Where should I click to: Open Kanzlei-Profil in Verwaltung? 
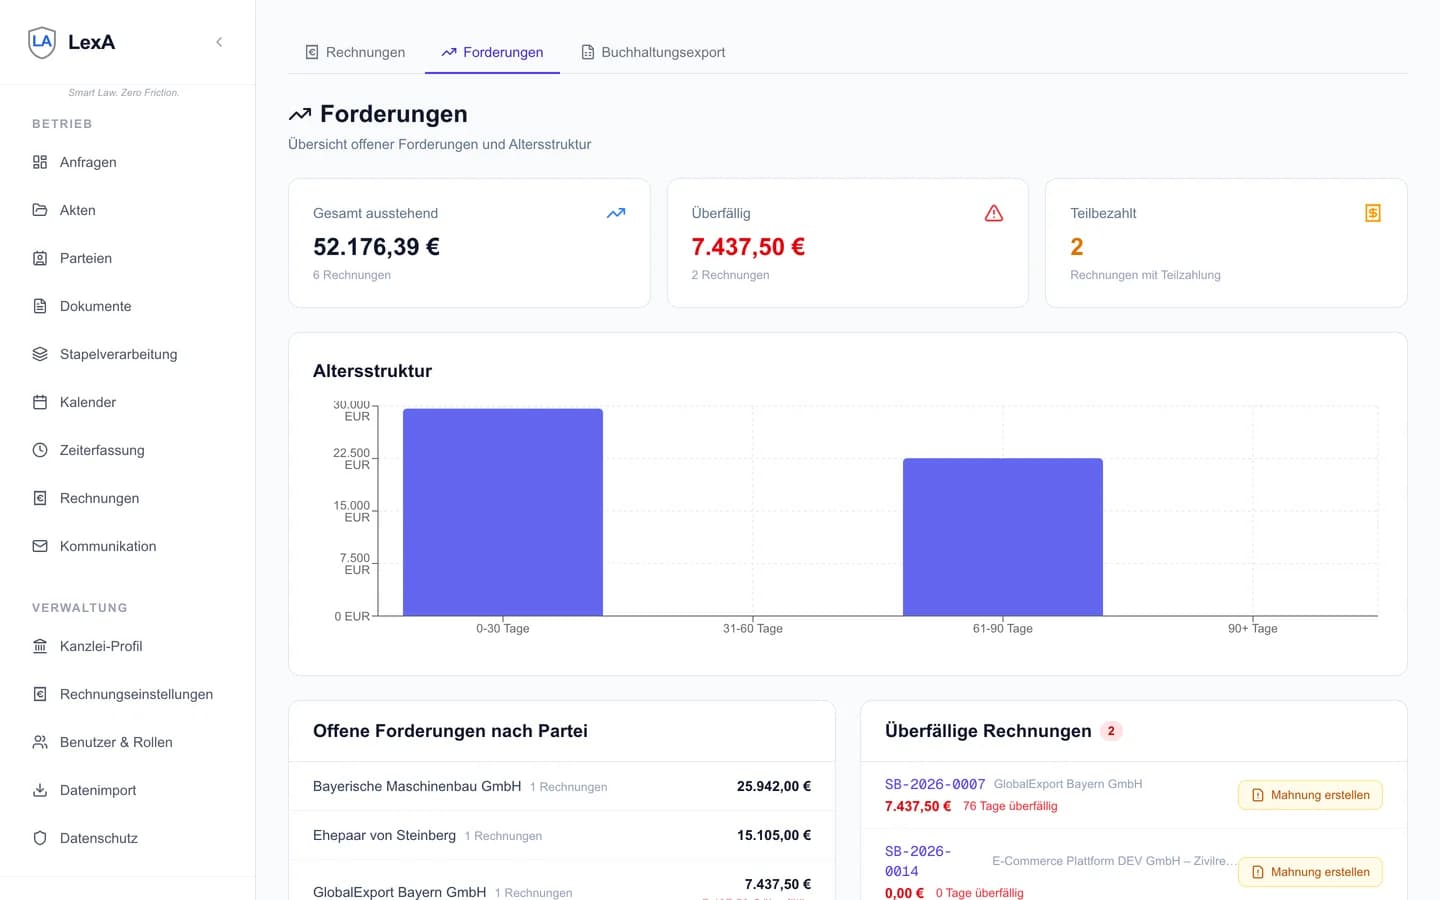[101, 646]
